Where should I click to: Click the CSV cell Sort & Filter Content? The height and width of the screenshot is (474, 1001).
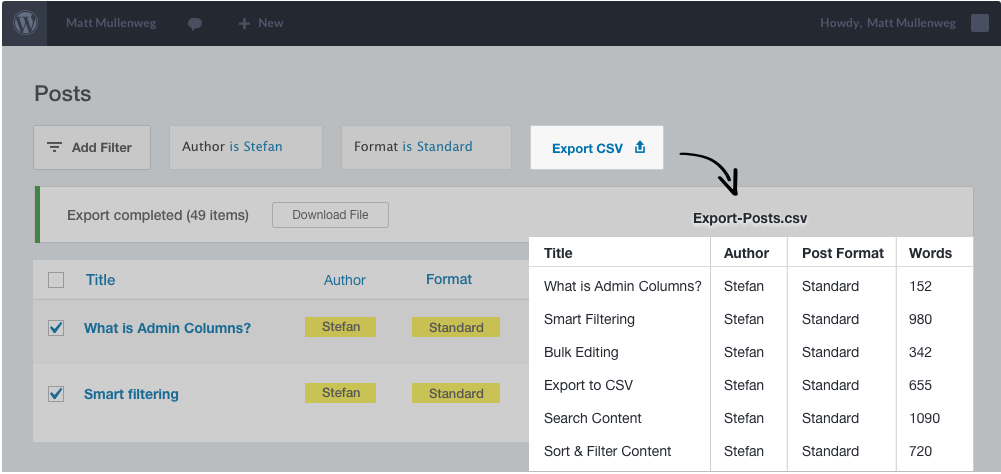[x=607, y=451]
